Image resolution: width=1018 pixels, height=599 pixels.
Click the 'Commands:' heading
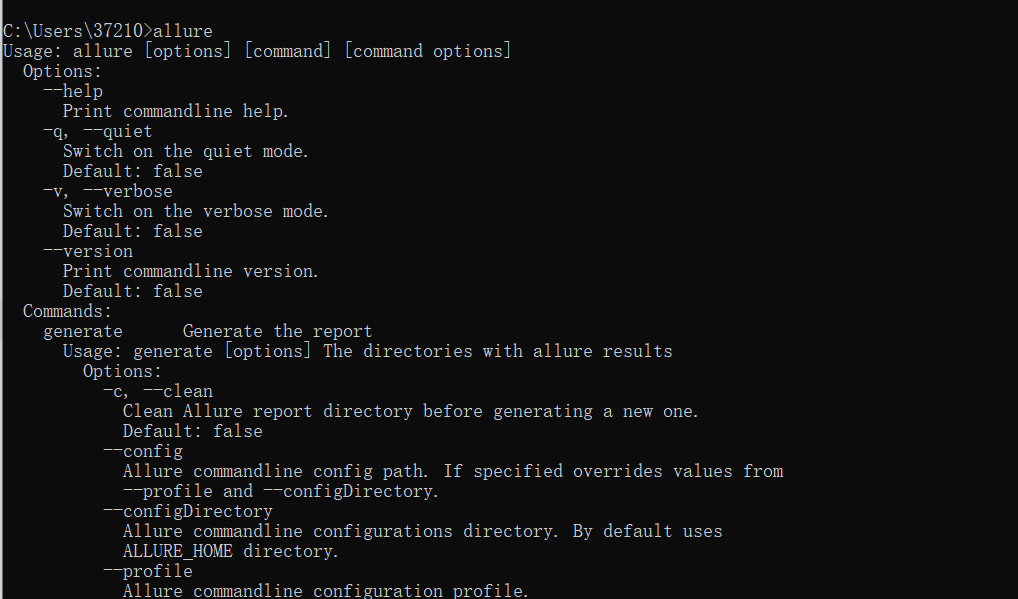(x=68, y=312)
